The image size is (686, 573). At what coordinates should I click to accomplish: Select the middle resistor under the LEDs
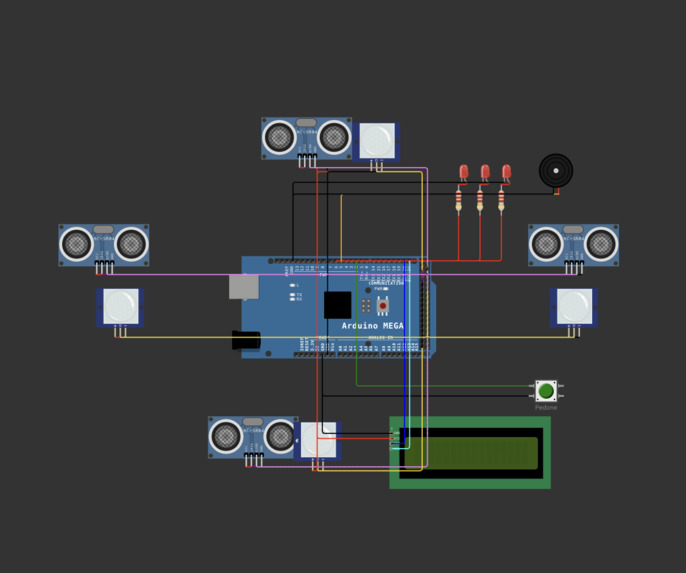point(480,201)
